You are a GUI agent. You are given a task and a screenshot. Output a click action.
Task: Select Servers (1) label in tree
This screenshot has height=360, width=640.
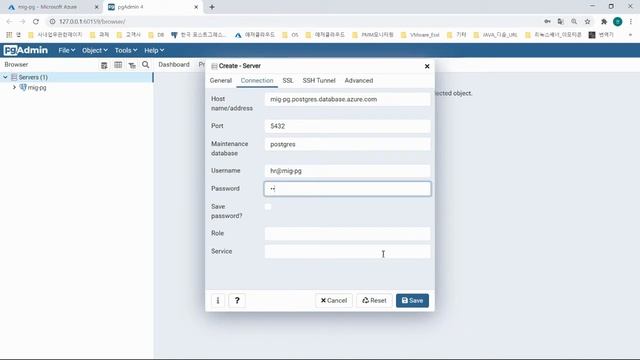tap(33, 77)
